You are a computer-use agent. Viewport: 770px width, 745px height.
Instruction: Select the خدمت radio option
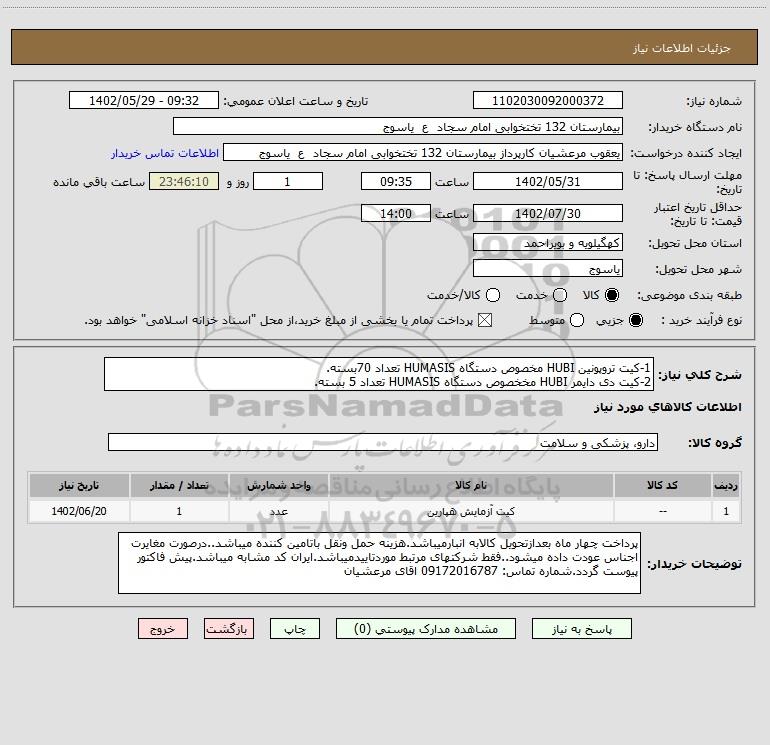[560, 295]
